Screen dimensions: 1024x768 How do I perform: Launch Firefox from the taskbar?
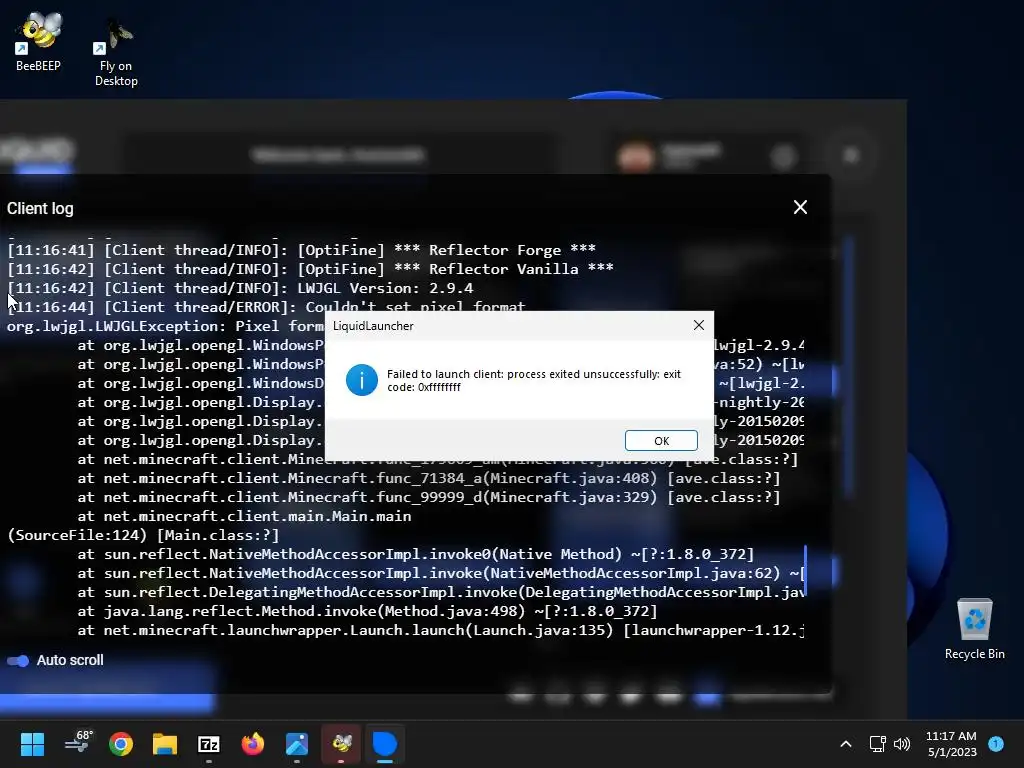[253, 744]
